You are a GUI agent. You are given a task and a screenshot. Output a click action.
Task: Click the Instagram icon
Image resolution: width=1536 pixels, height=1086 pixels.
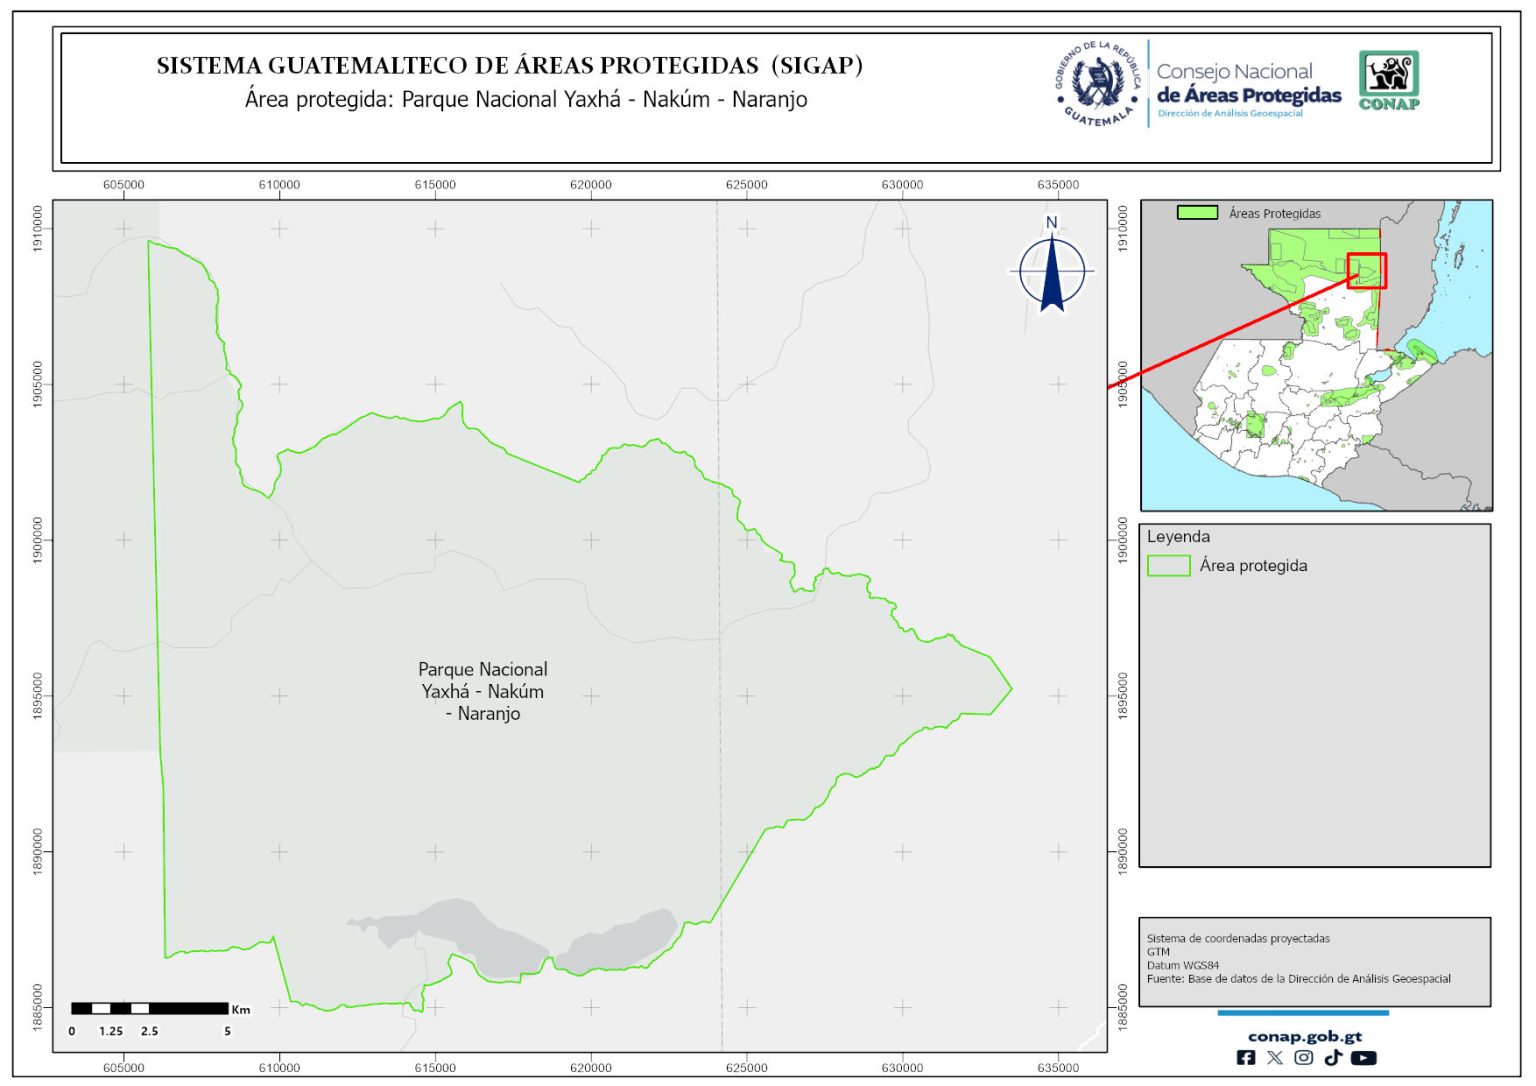tap(1304, 1058)
